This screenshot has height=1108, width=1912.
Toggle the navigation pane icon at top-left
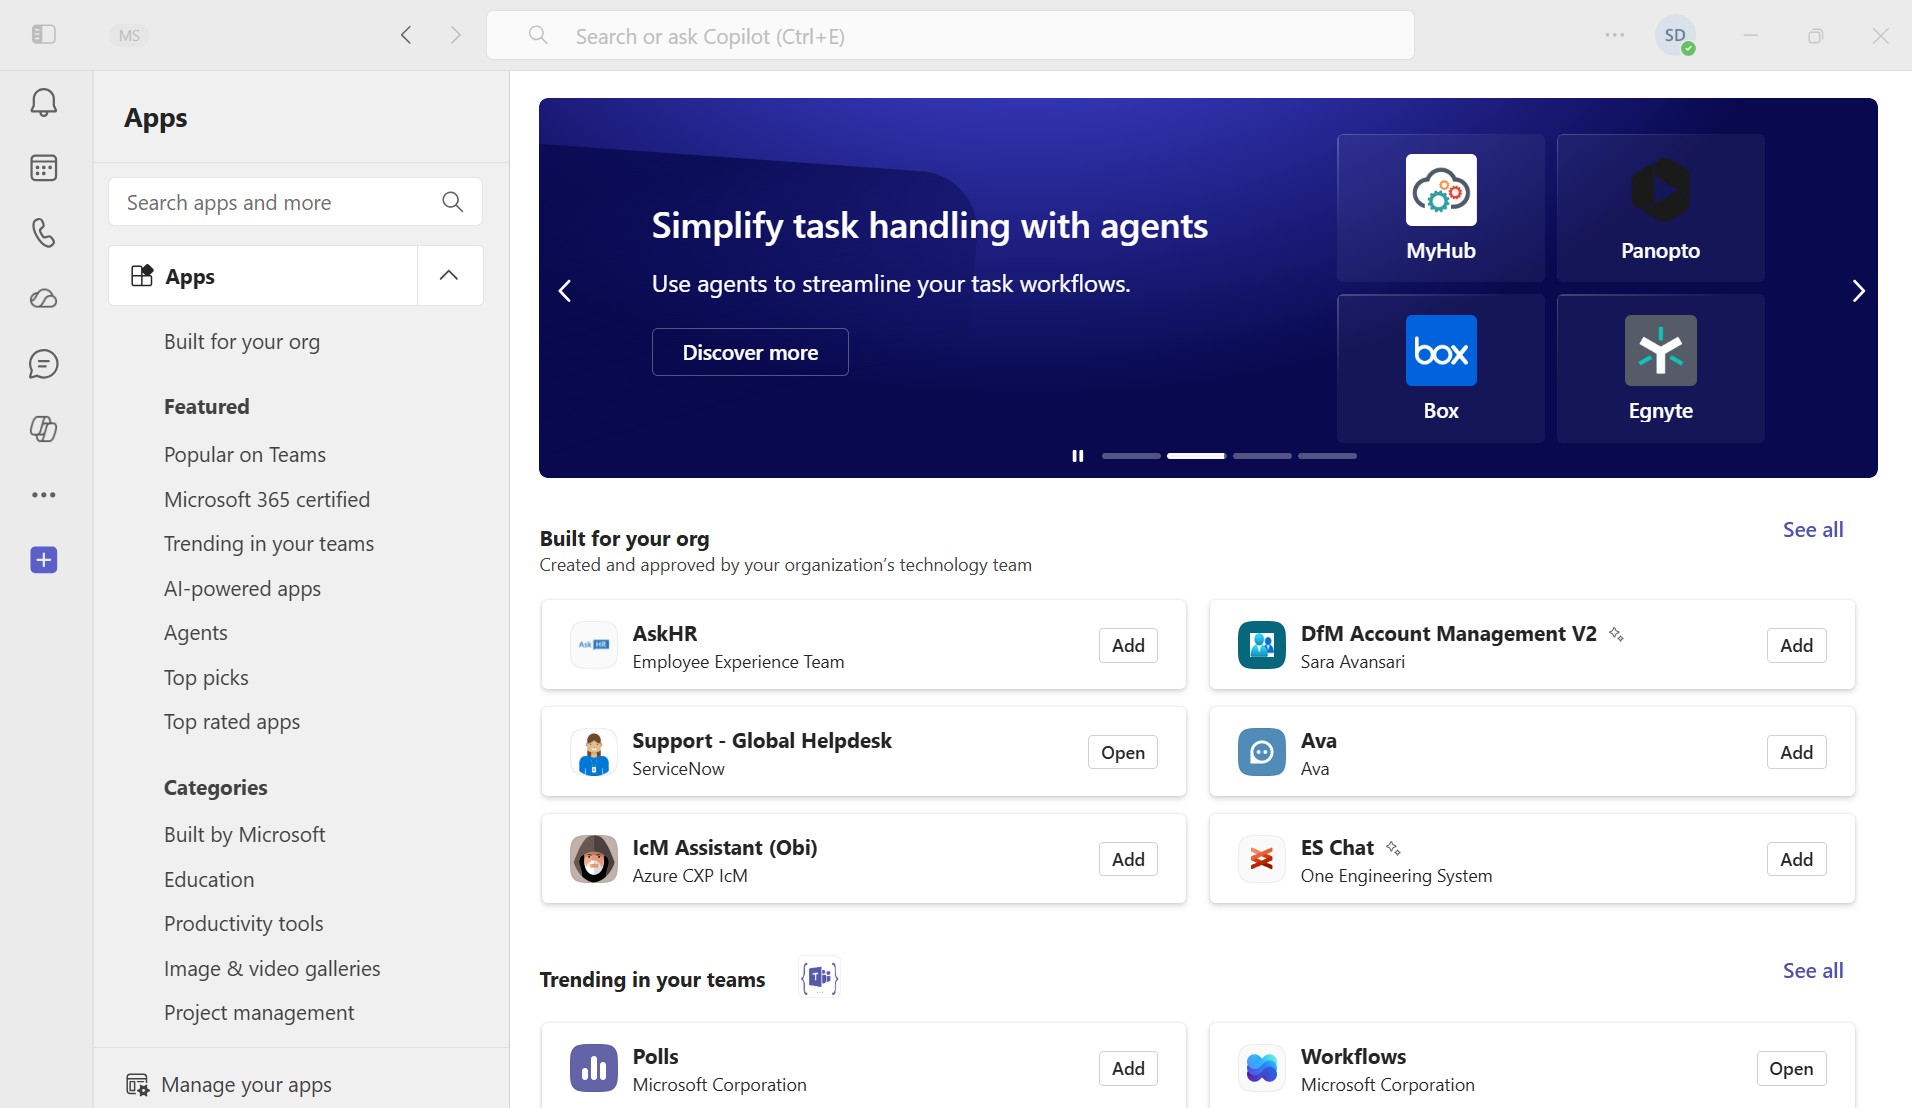(43, 35)
